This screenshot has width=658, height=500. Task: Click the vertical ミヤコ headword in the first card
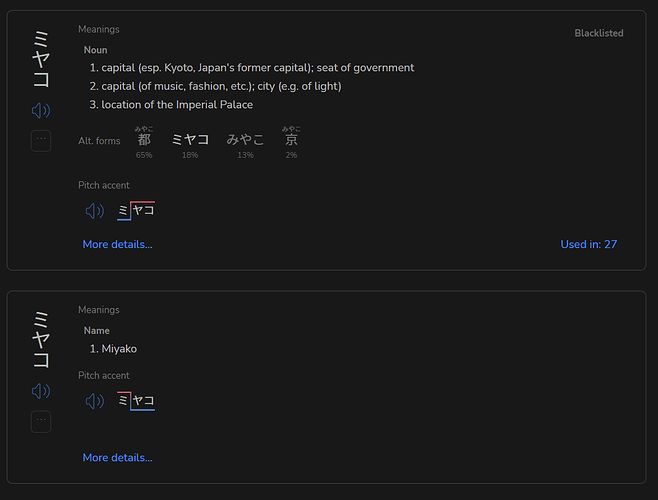pyautogui.click(x=41, y=59)
